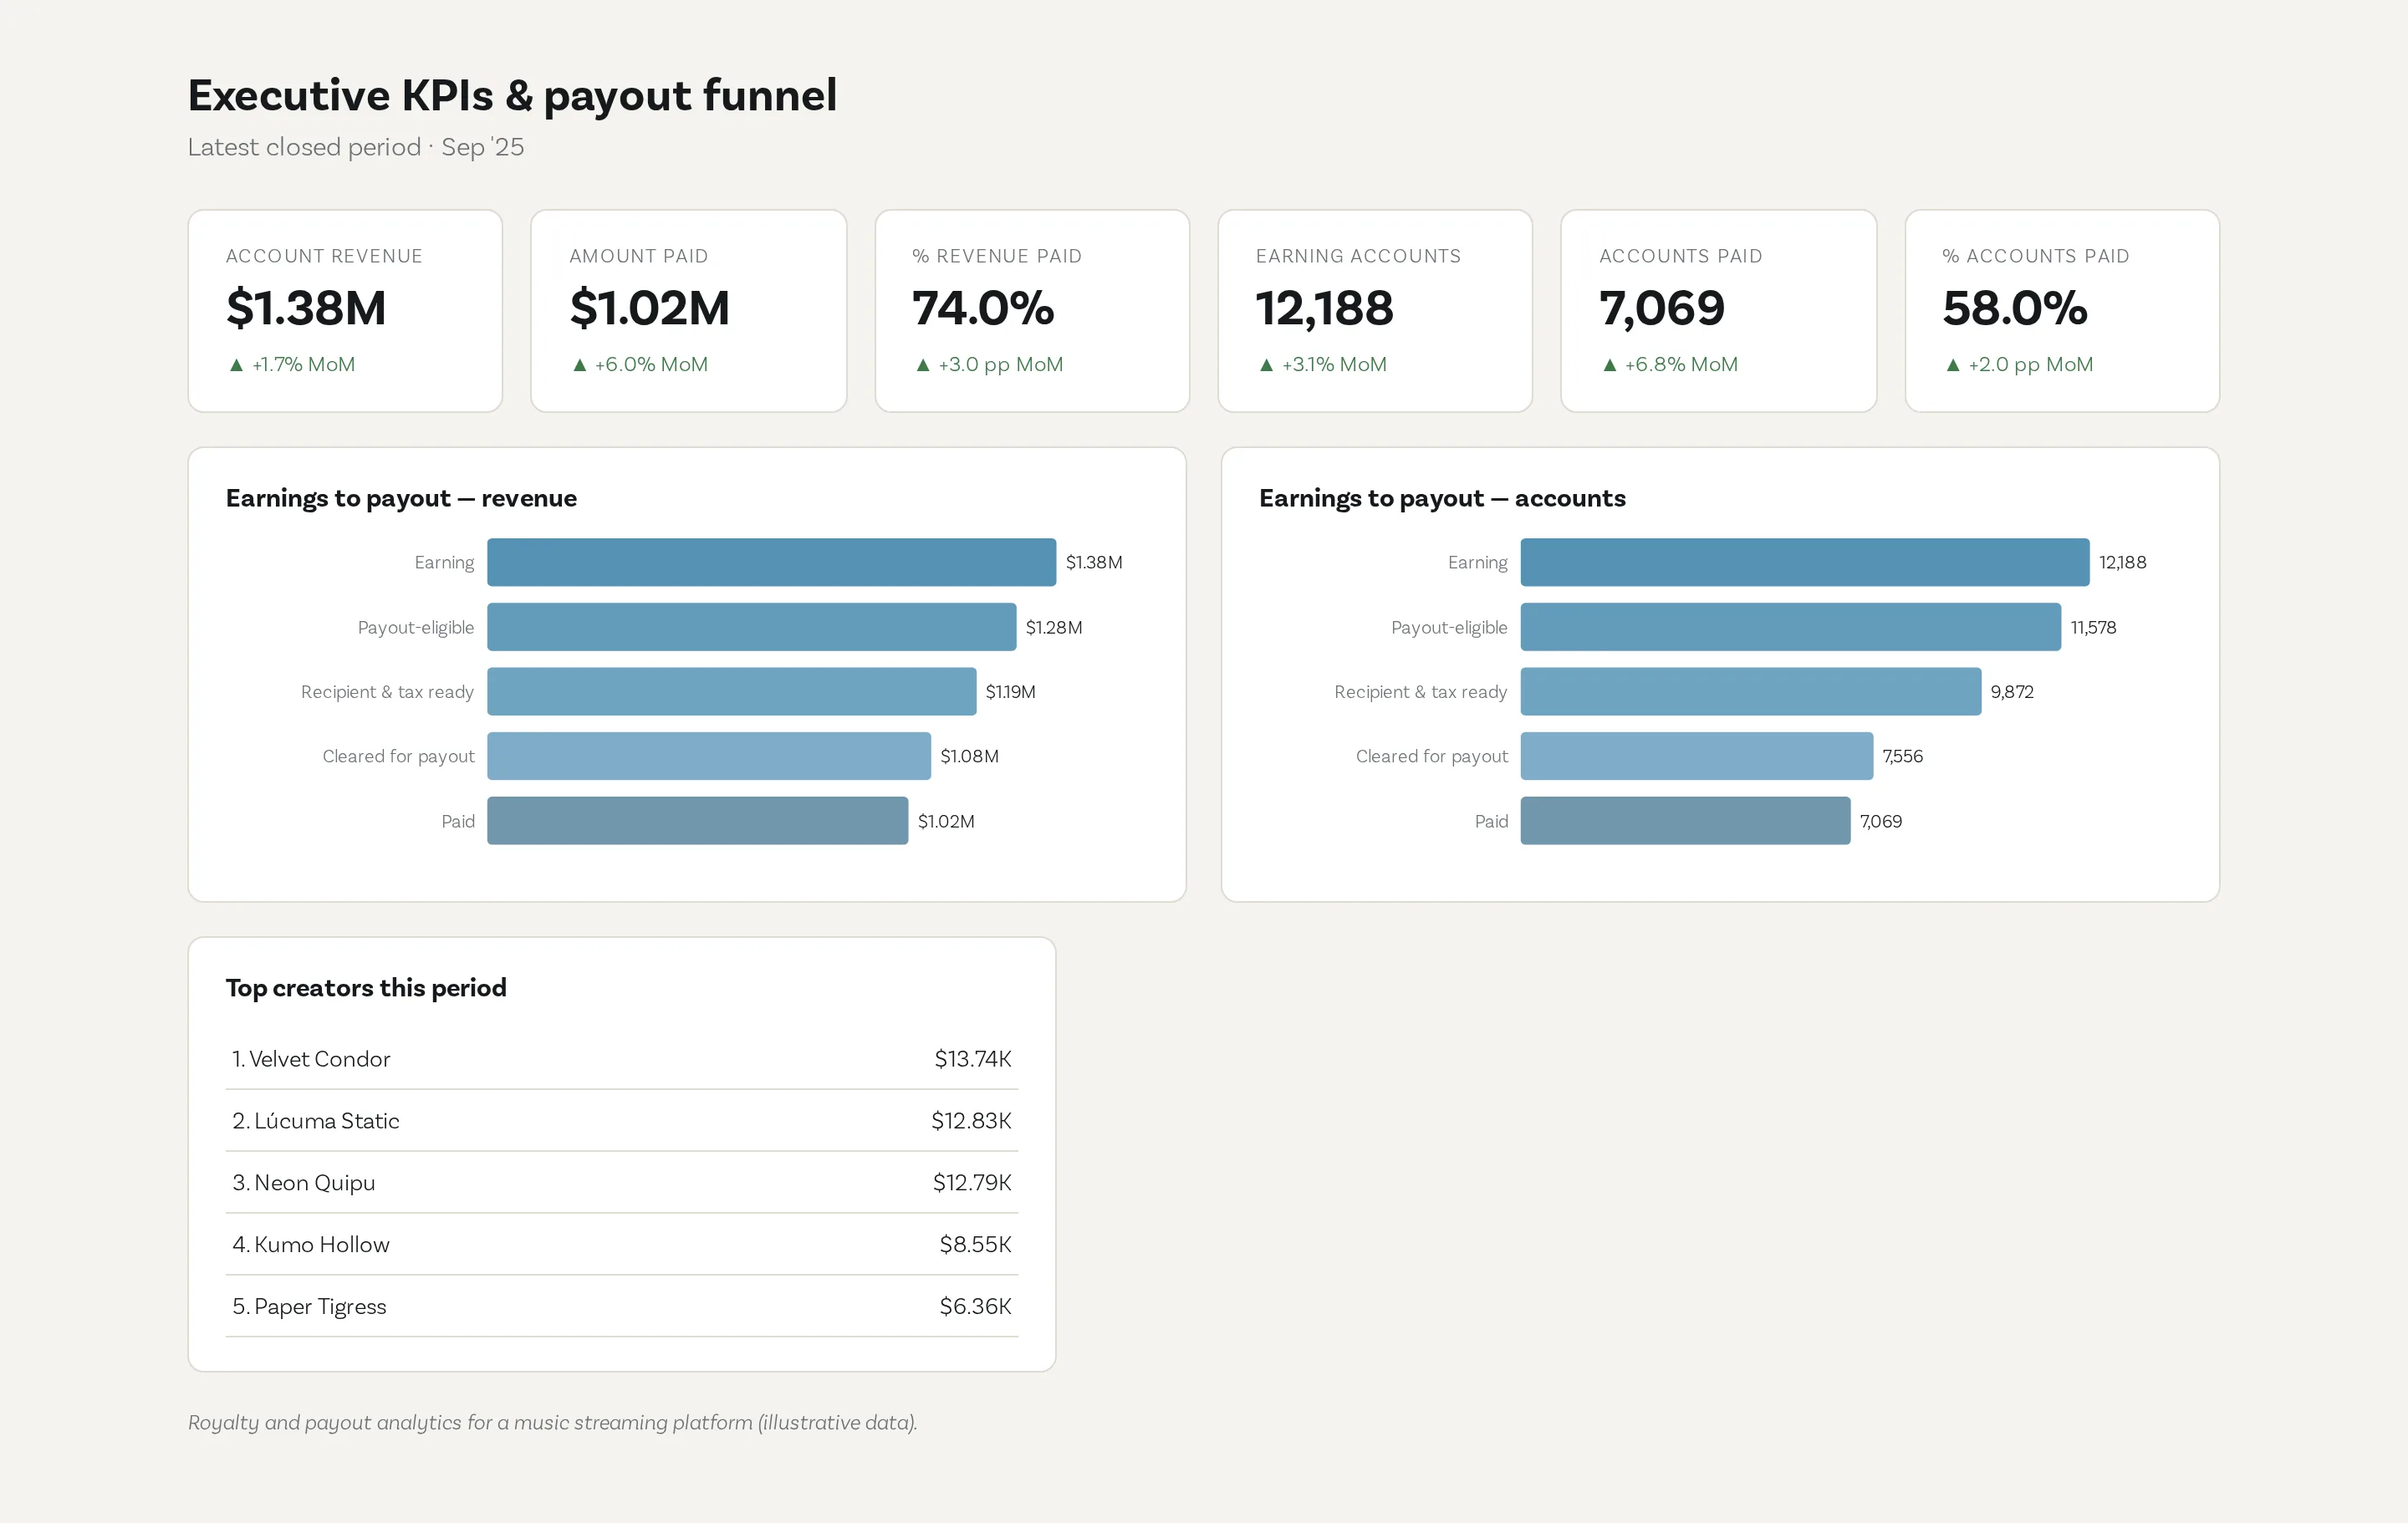Click the Earning 12,188 accounts bar
This screenshot has height=1523, width=2408.
(1805, 562)
